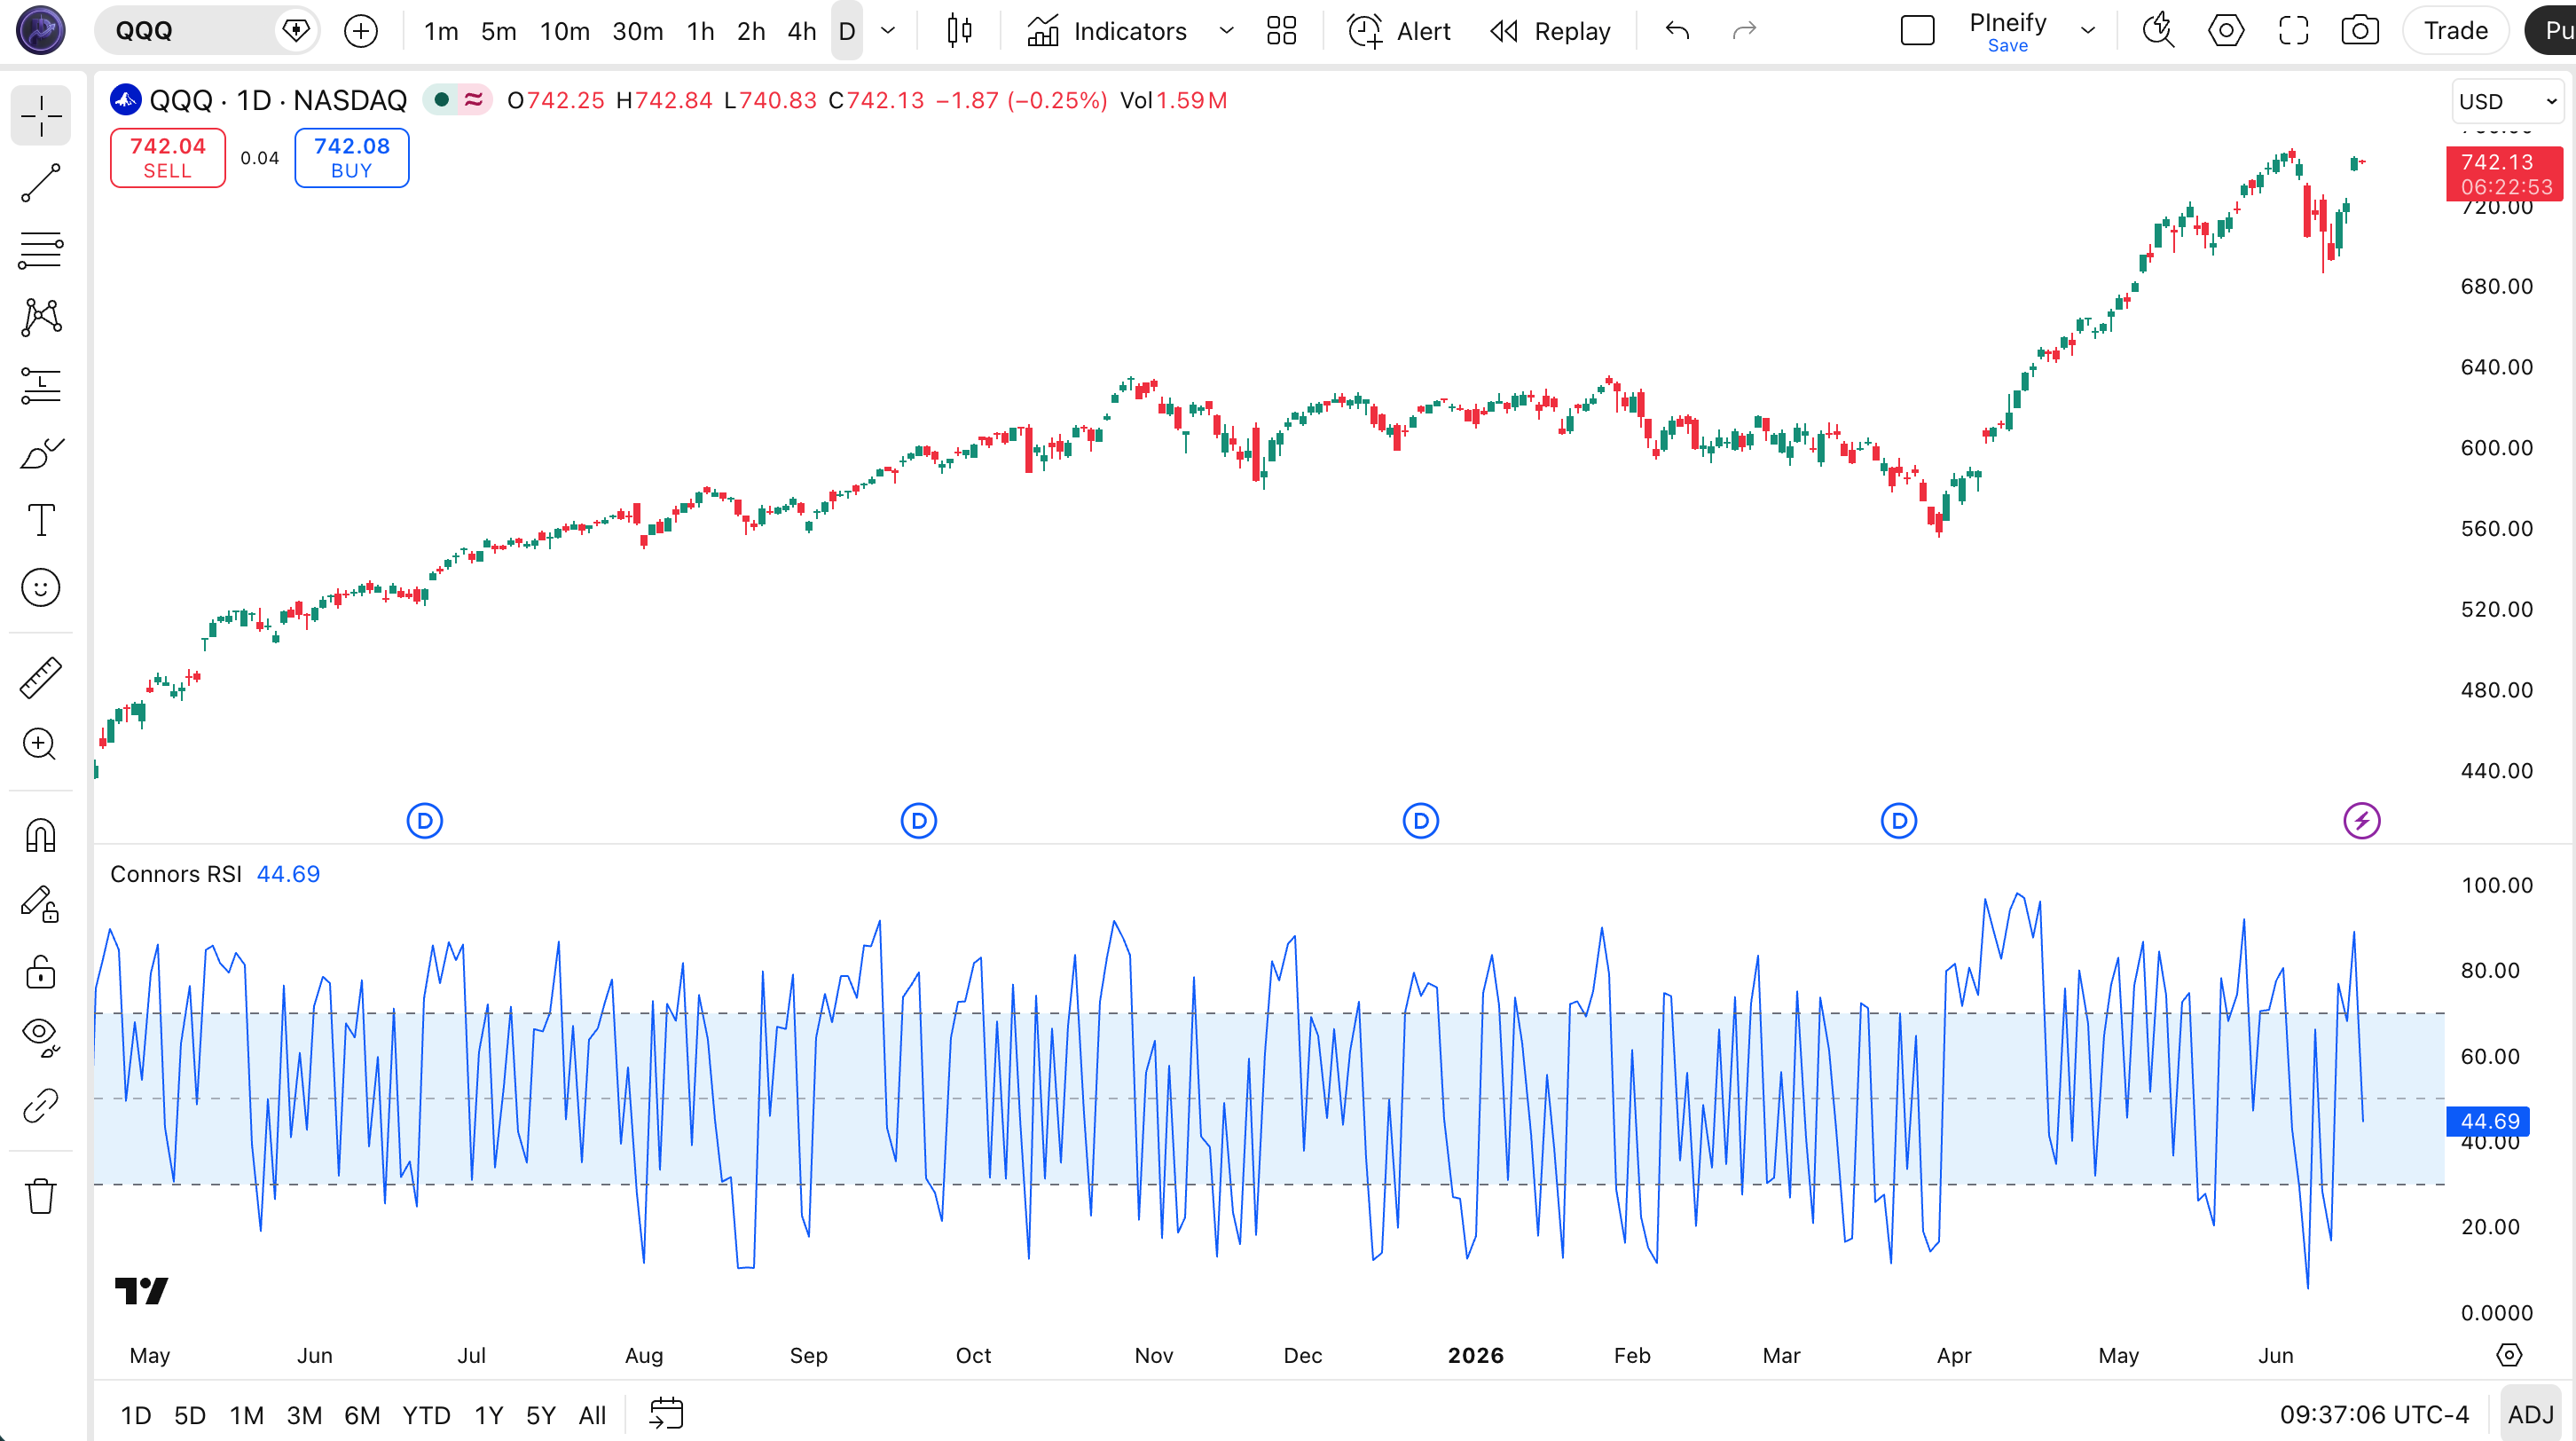Screen dimensions: 2576x1441
Task: Open the time axis settings gear
Action: pyautogui.click(x=2509, y=1355)
